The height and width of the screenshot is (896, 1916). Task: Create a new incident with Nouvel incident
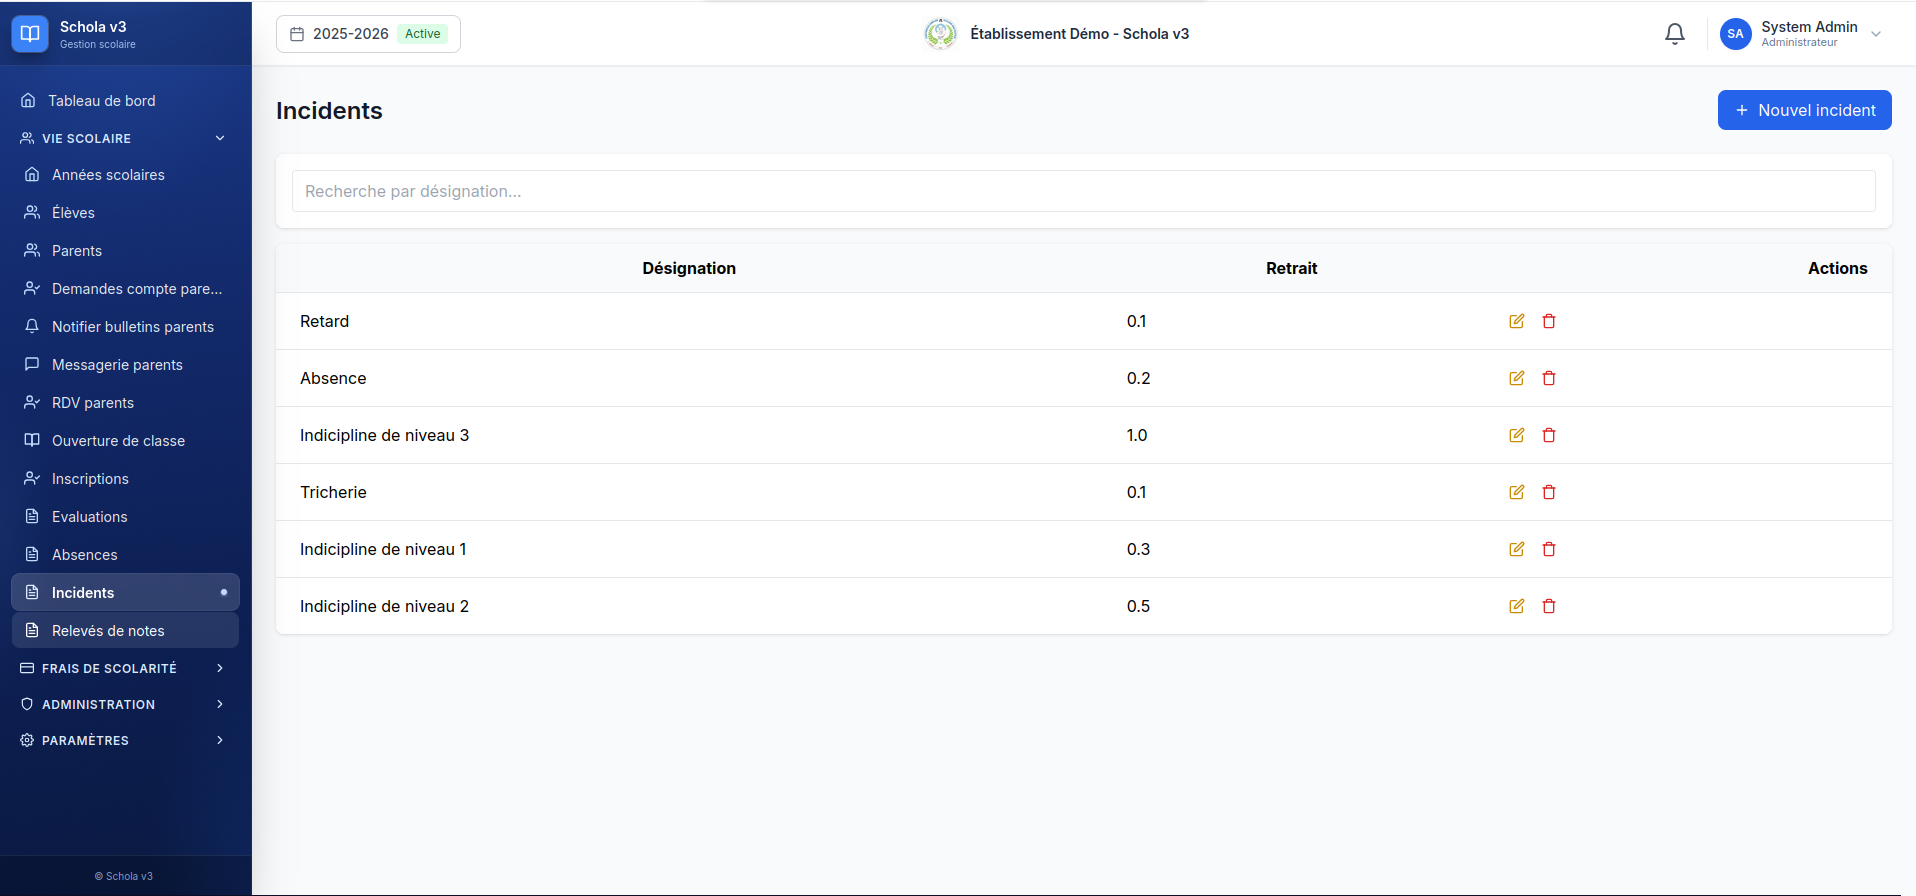(x=1804, y=110)
